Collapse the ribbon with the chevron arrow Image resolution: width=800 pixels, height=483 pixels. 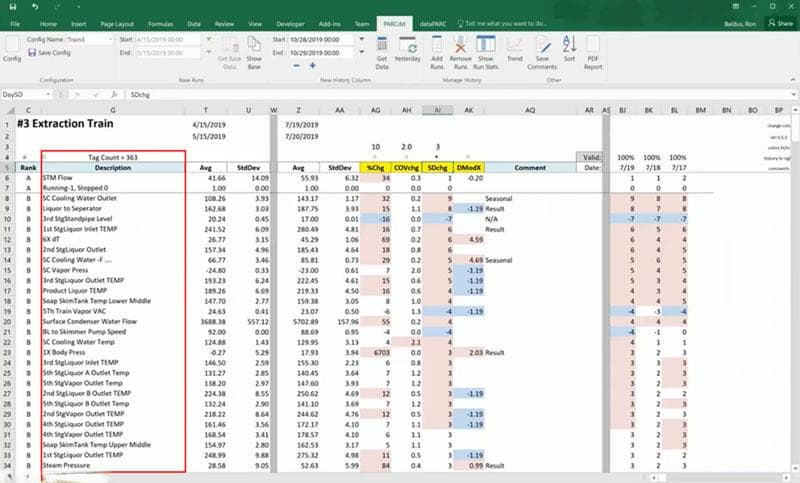(x=793, y=80)
